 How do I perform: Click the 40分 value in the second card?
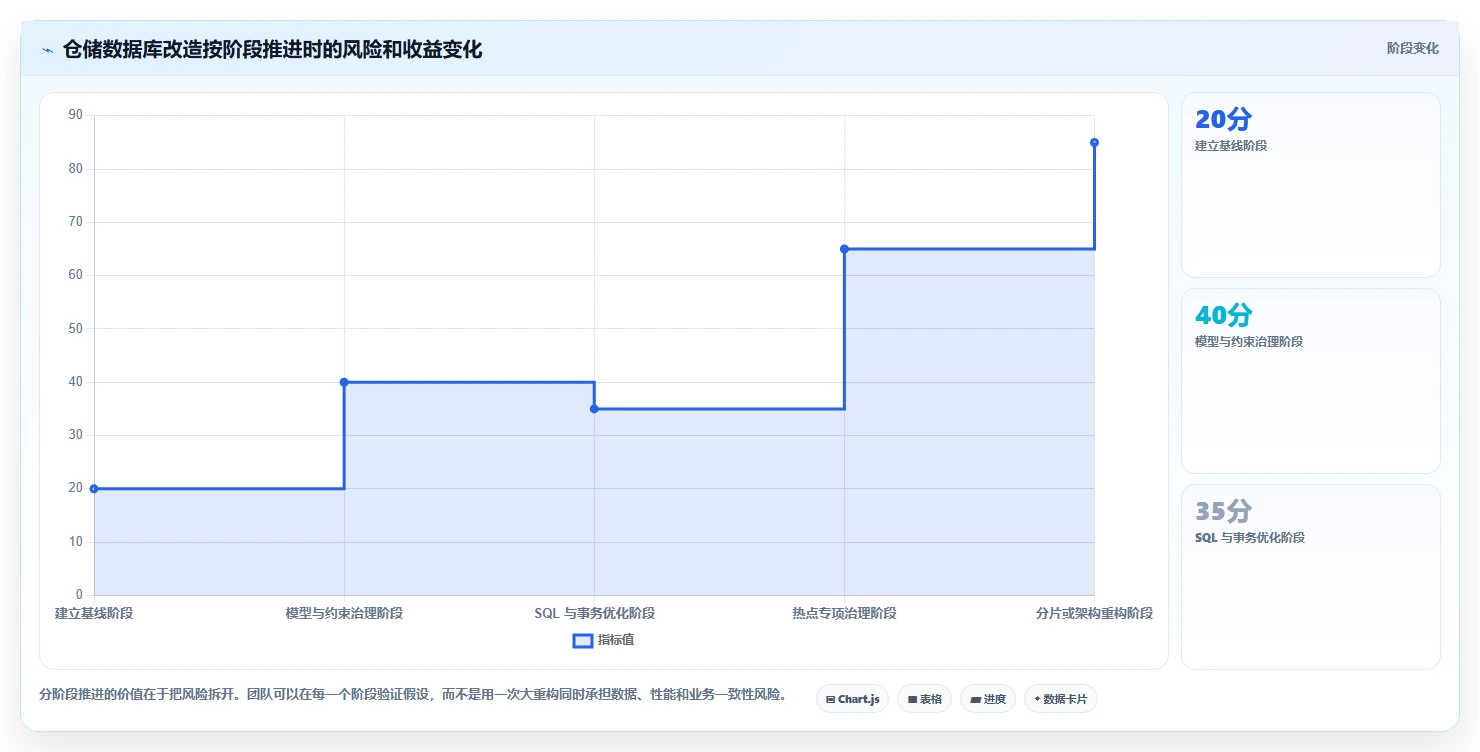click(x=1223, y=315)
